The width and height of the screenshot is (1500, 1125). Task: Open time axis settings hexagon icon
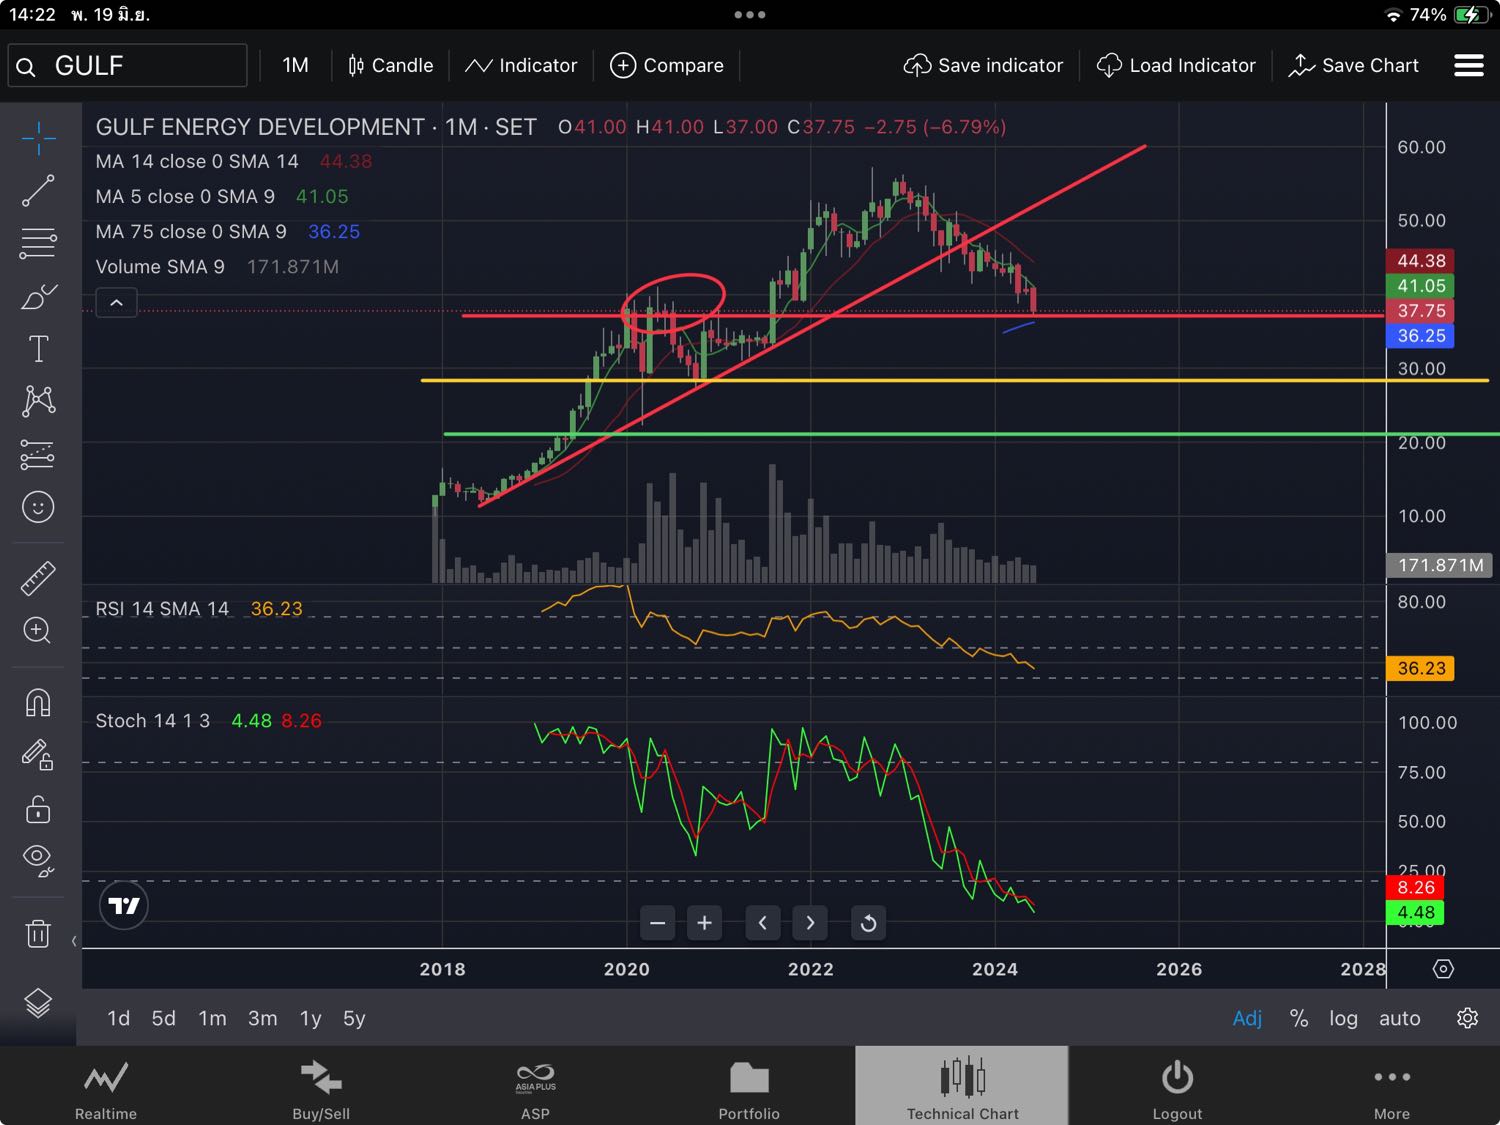click(x=1443, y=968)
